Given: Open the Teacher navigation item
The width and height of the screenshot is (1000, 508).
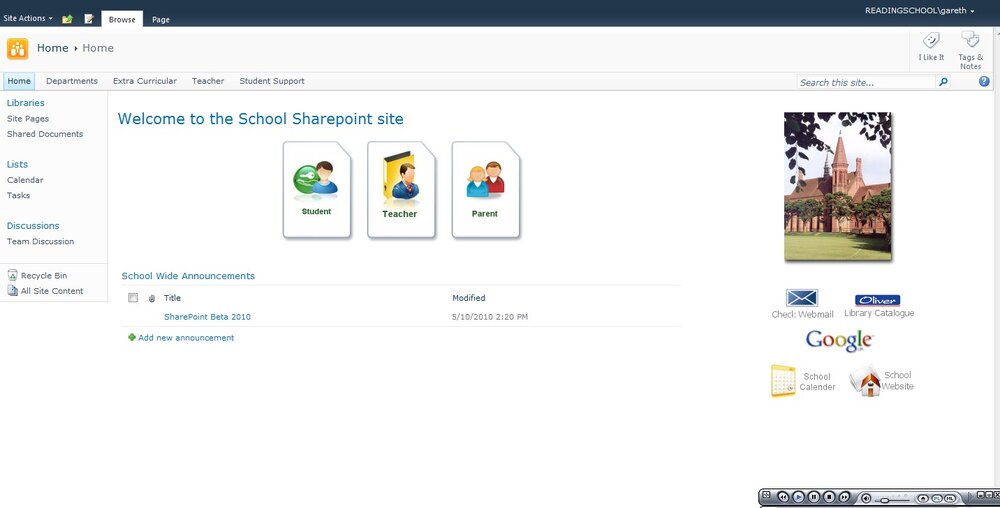Looking at the screenshot, I should coord(208,81).
